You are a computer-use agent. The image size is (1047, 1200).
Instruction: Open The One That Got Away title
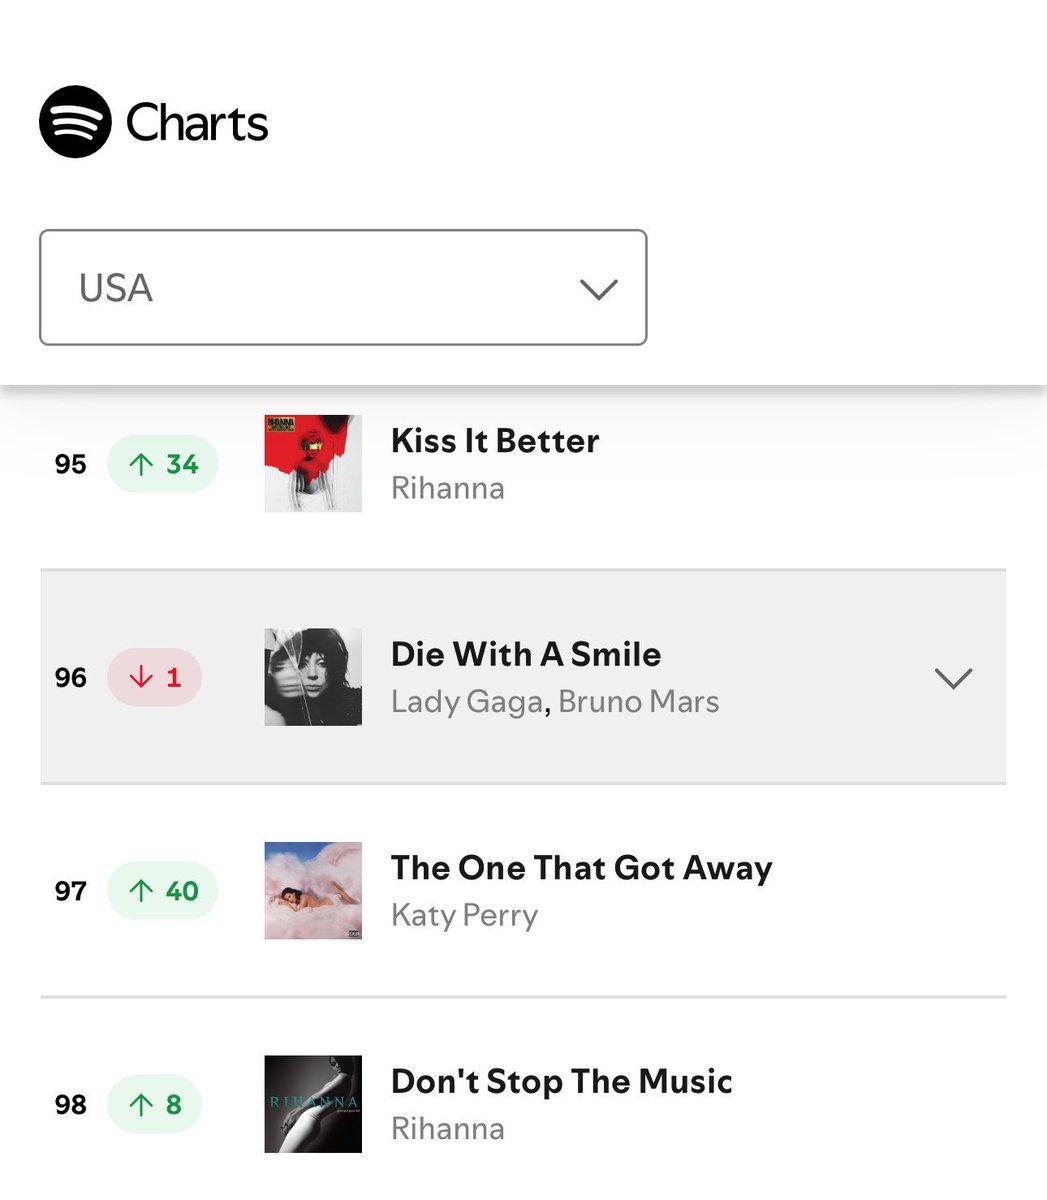582,868
